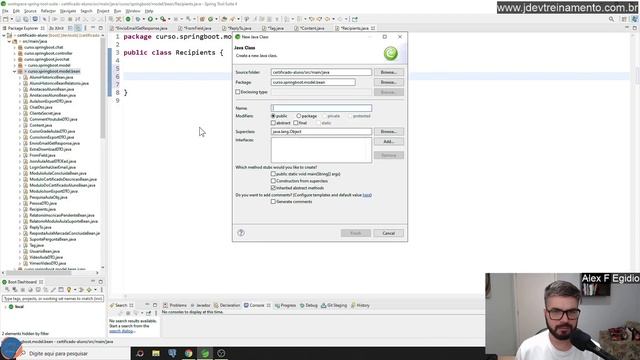Click the Debug bug toolbar icon

(x=138, y=19)
